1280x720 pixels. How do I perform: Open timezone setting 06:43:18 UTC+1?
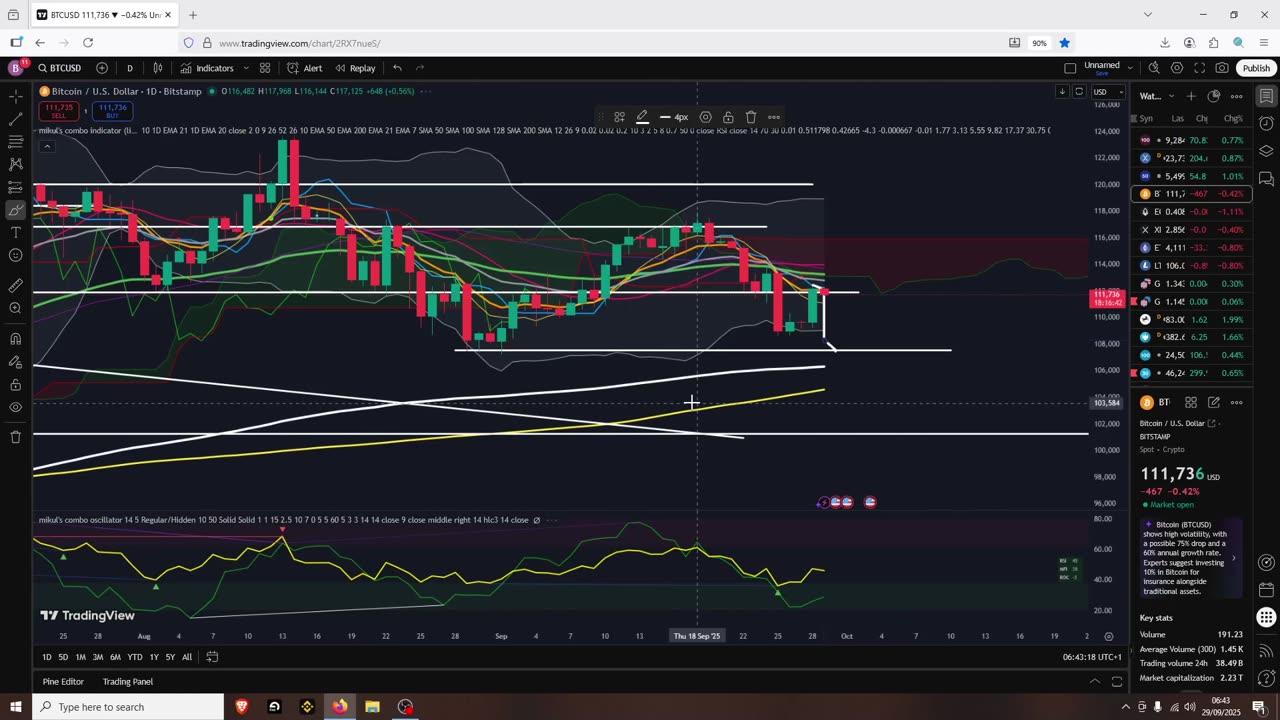[x=1092, y=657]
